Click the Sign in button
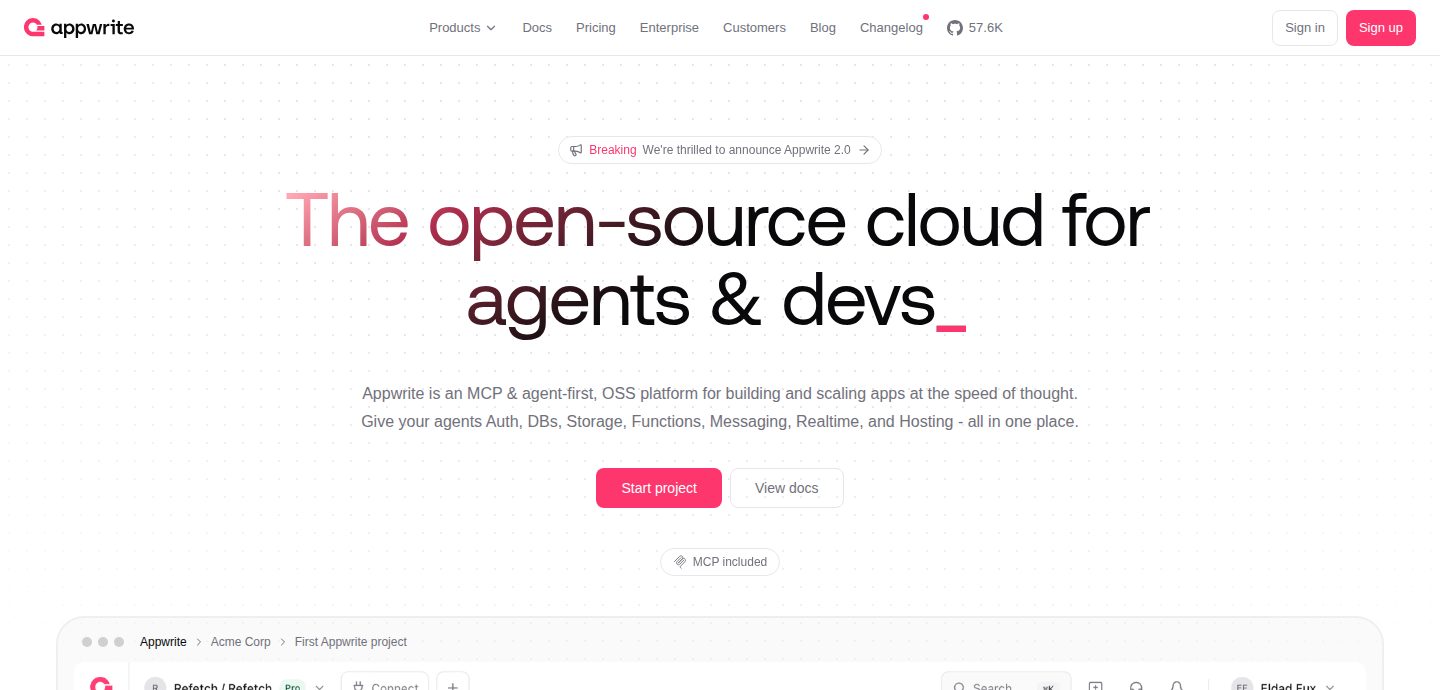Screen dimensions: 1440x690 (1304, 28)
